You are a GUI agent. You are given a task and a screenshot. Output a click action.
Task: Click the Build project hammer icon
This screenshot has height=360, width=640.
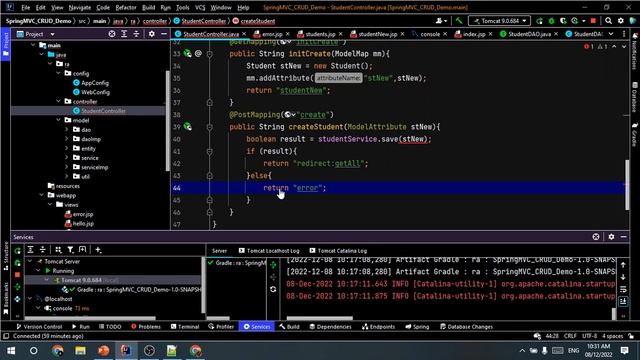(x=459, y=21)
